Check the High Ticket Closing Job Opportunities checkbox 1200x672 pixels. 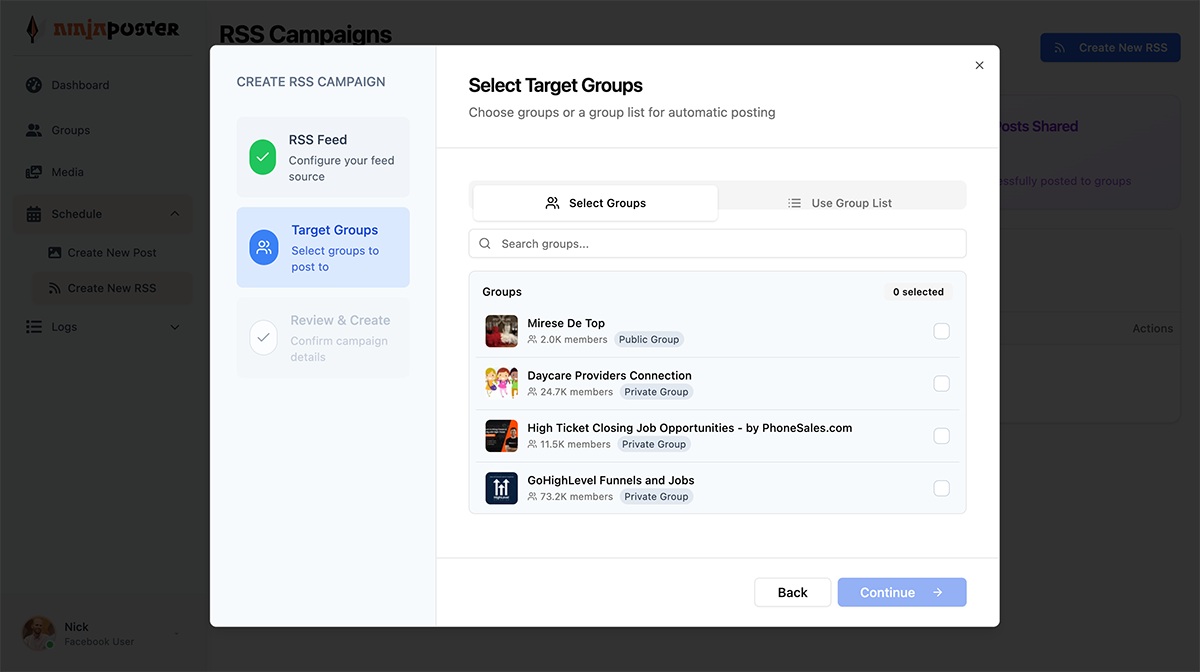(x=941, y=436)
